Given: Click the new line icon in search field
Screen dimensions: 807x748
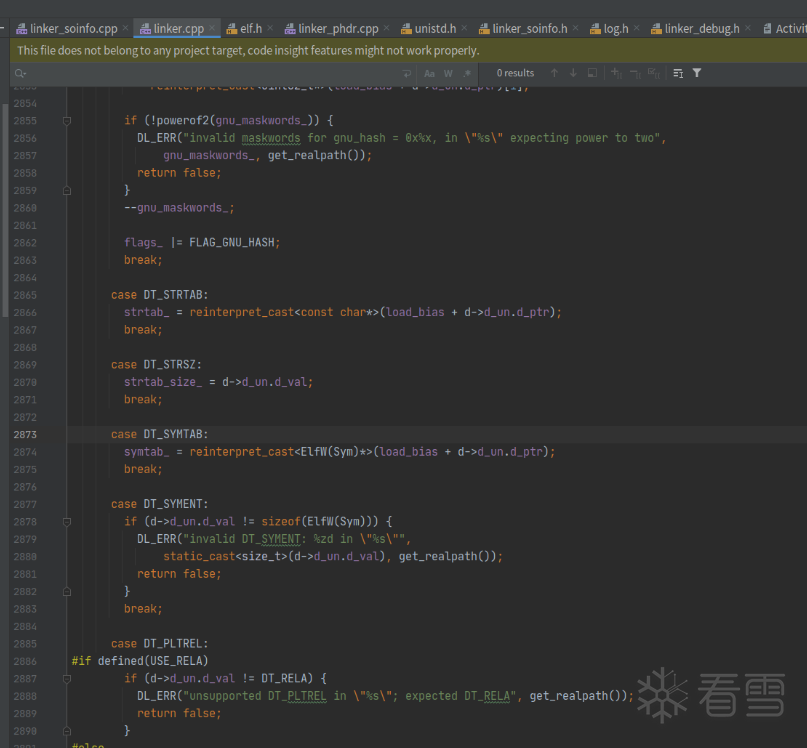Looking at the screenshot, I should 406,73.
